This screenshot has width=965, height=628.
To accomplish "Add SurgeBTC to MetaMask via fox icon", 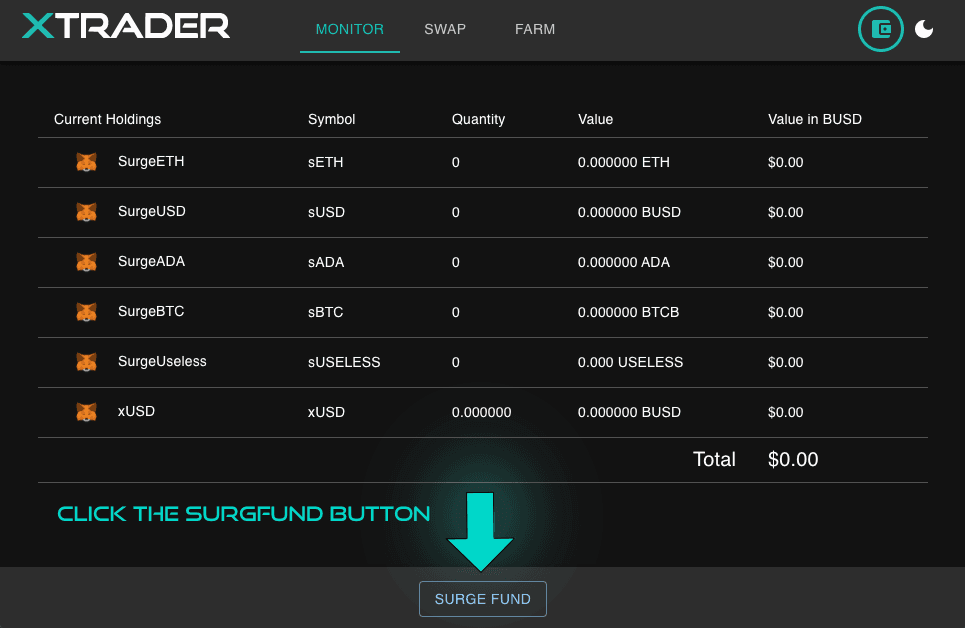I will pos(86,312).
